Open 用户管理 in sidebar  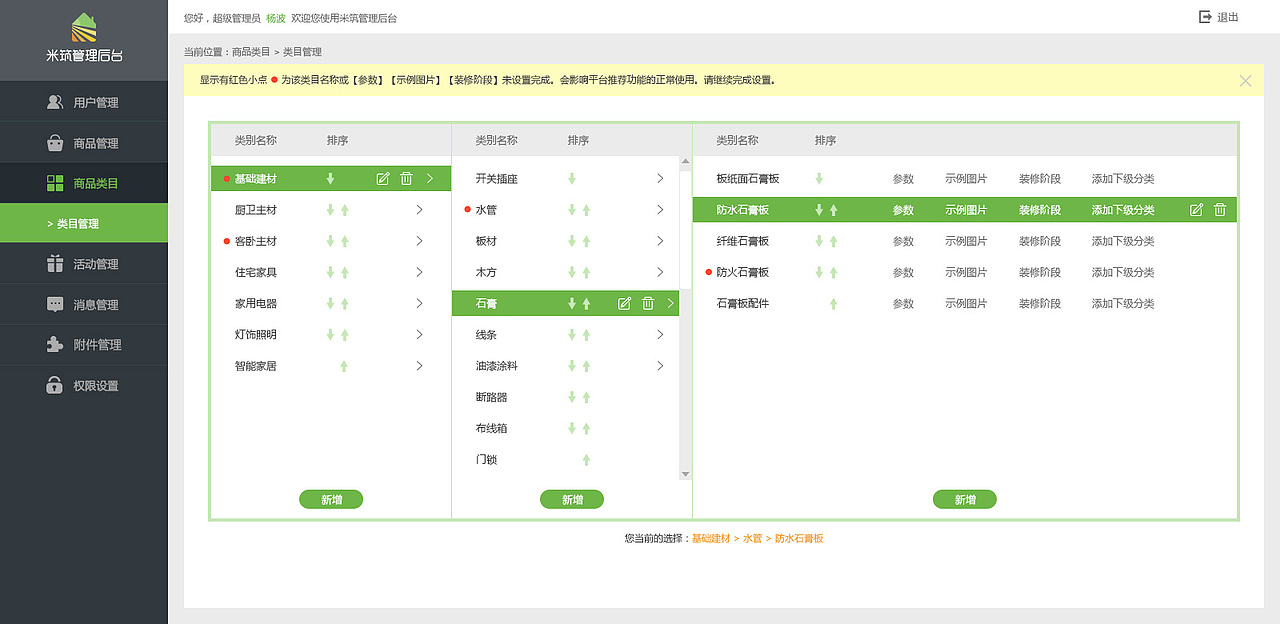pos(84,102)
